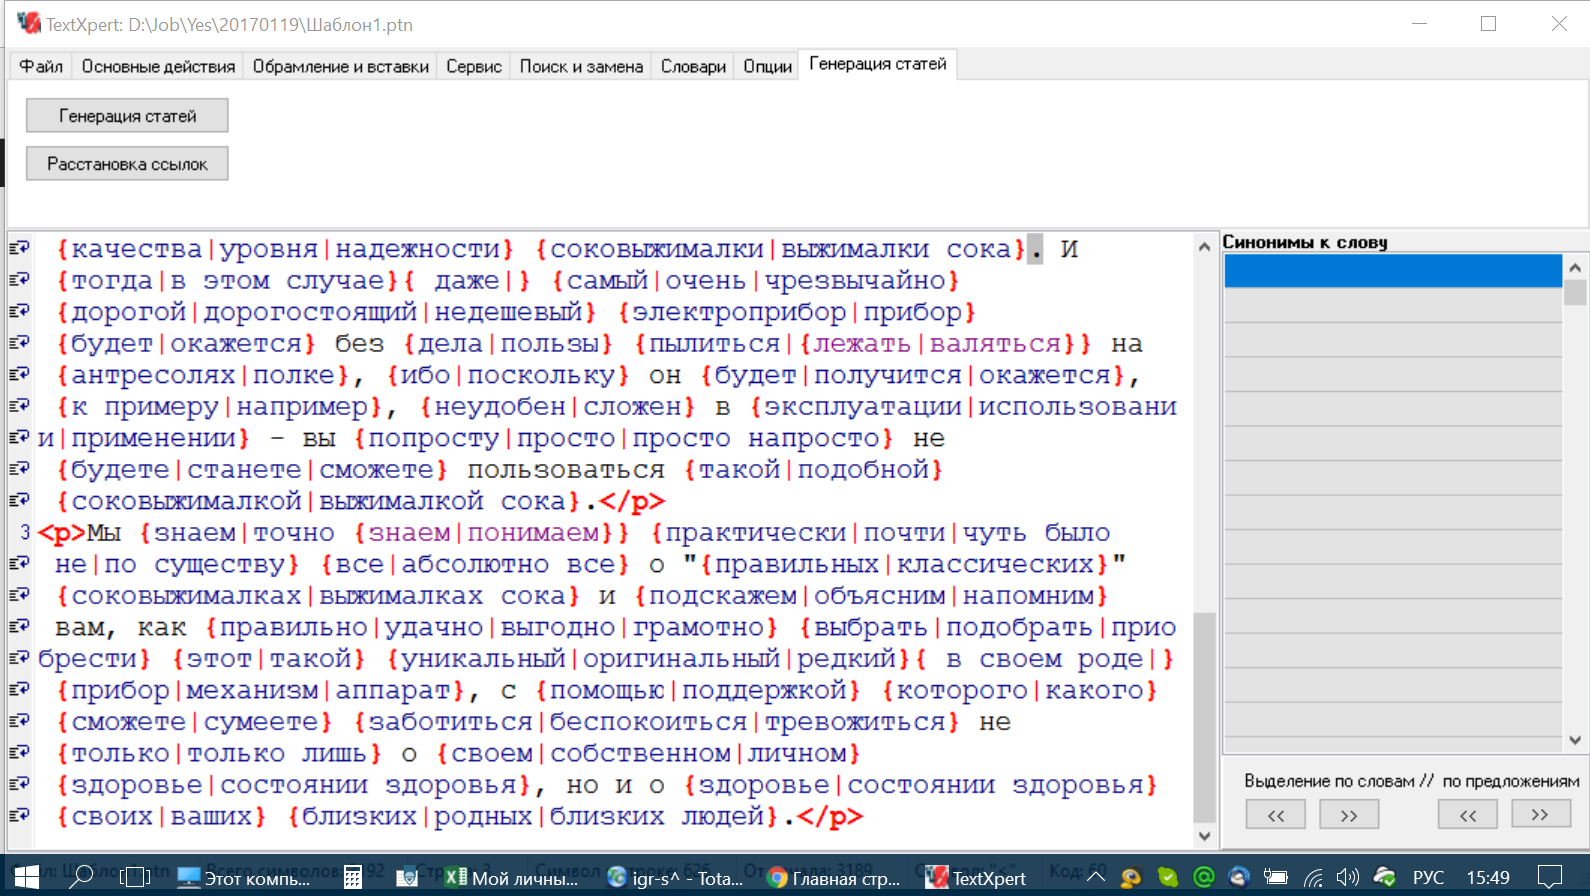Open Windows Start menu
Screen dimensions: 1590x896
click(x=26, y=877)
